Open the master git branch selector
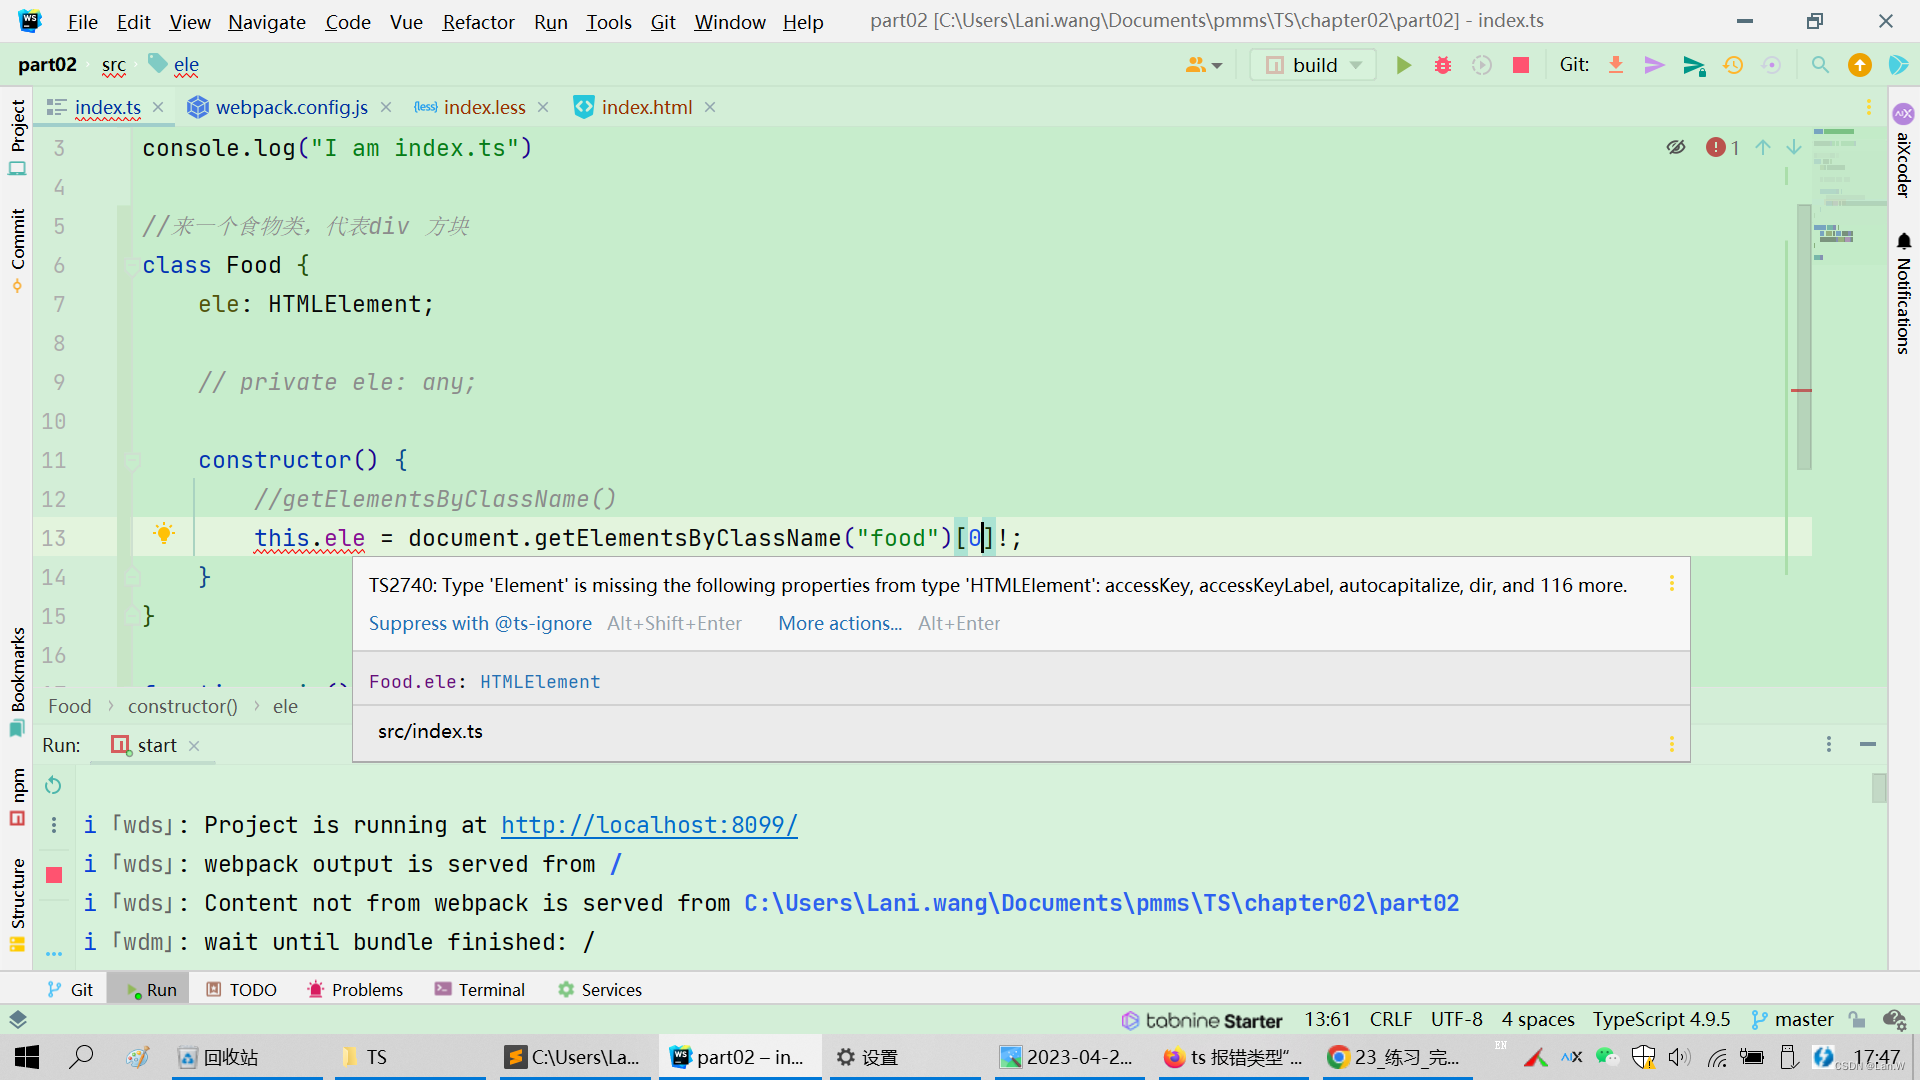 pos(1792,1019)
